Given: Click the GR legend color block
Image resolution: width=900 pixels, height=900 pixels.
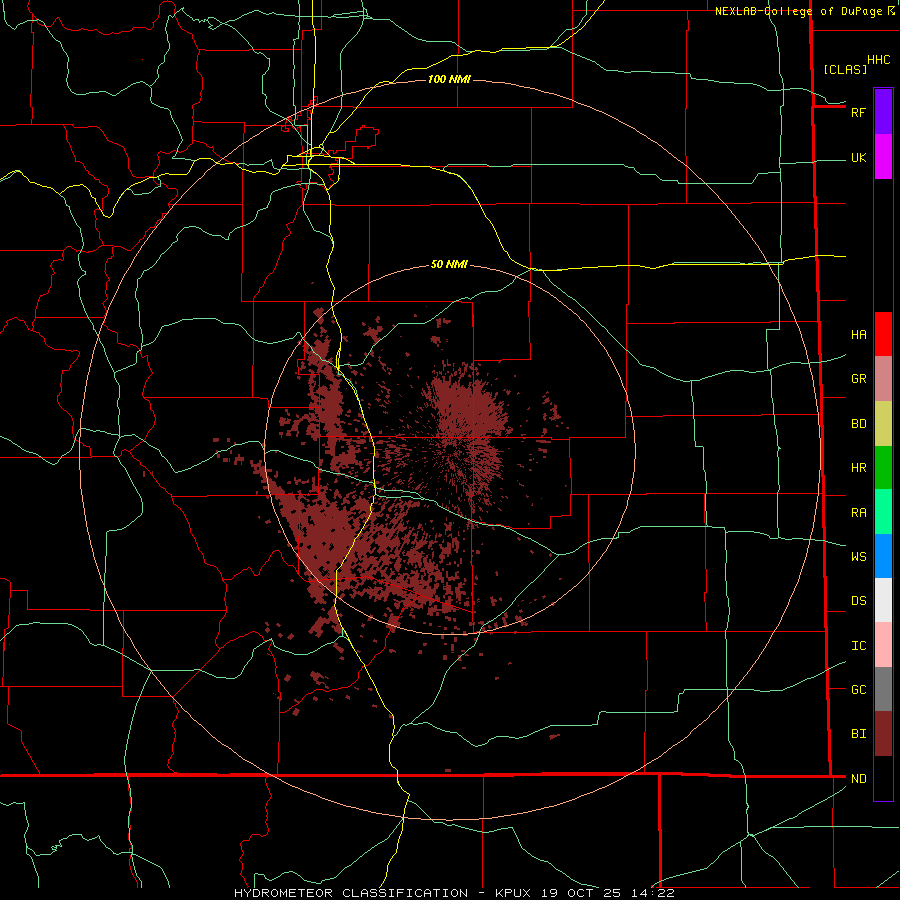Looking at the screenshot, I should pos(883,379).
